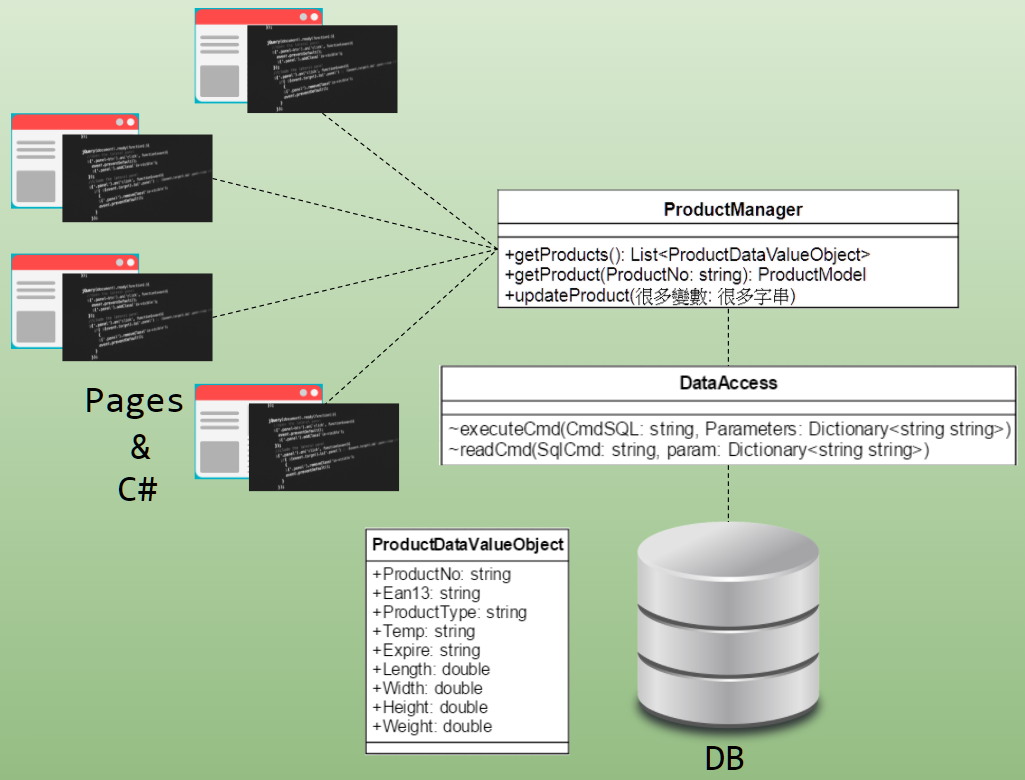Click the updateProduct method entry
Screen dimensions: 1025x780
(x=650, y=296)
